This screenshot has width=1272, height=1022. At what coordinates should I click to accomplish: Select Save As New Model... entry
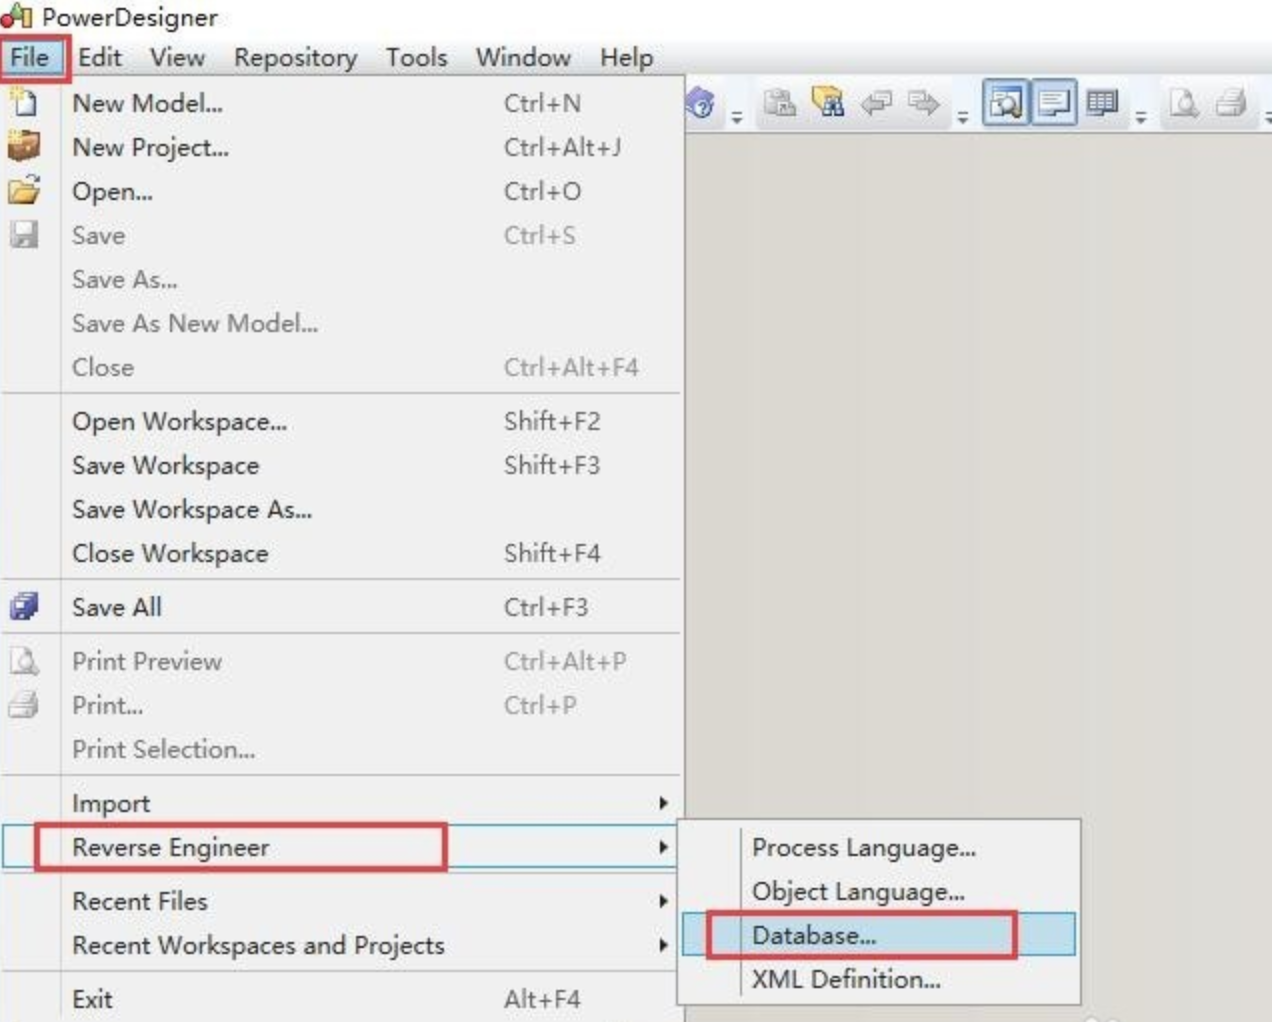pos(341,323)
